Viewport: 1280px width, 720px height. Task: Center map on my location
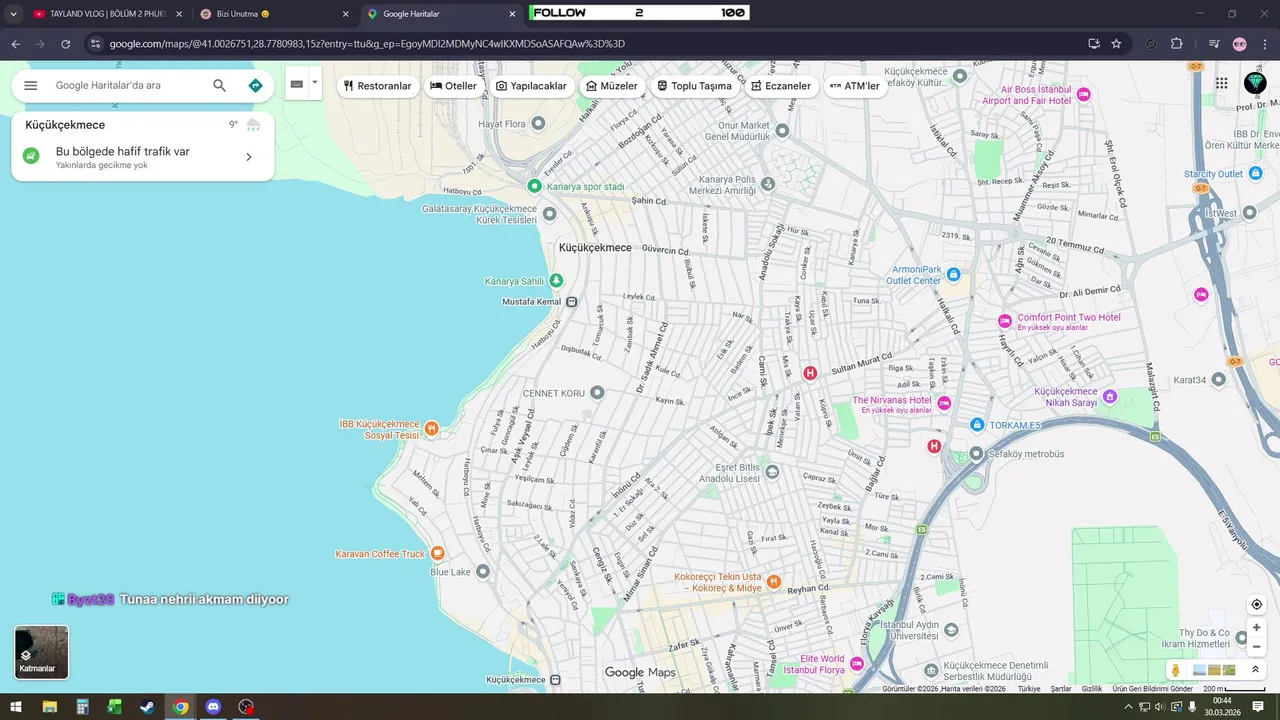[1257, 604]
